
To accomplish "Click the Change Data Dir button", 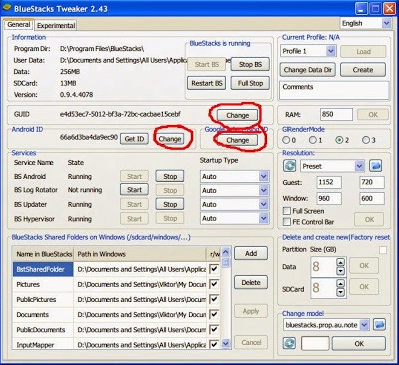I will pos(308,70).
